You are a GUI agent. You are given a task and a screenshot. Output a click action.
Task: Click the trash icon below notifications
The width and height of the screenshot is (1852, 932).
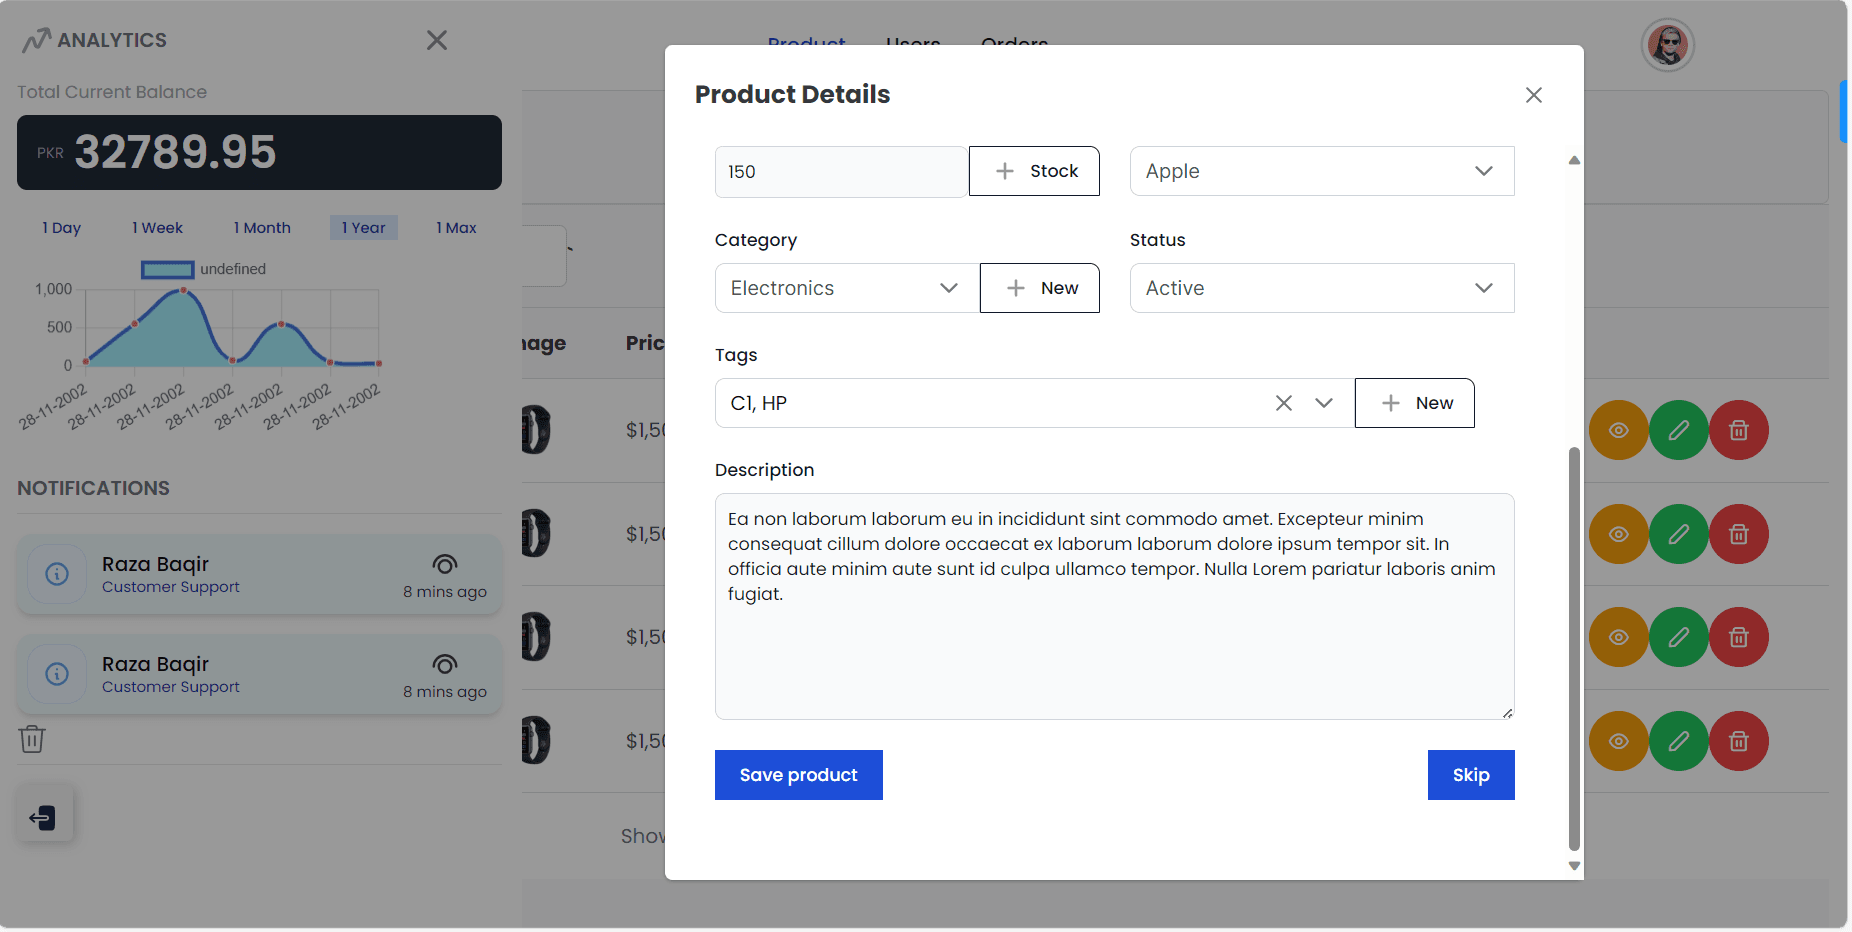[x=31, y=739]
